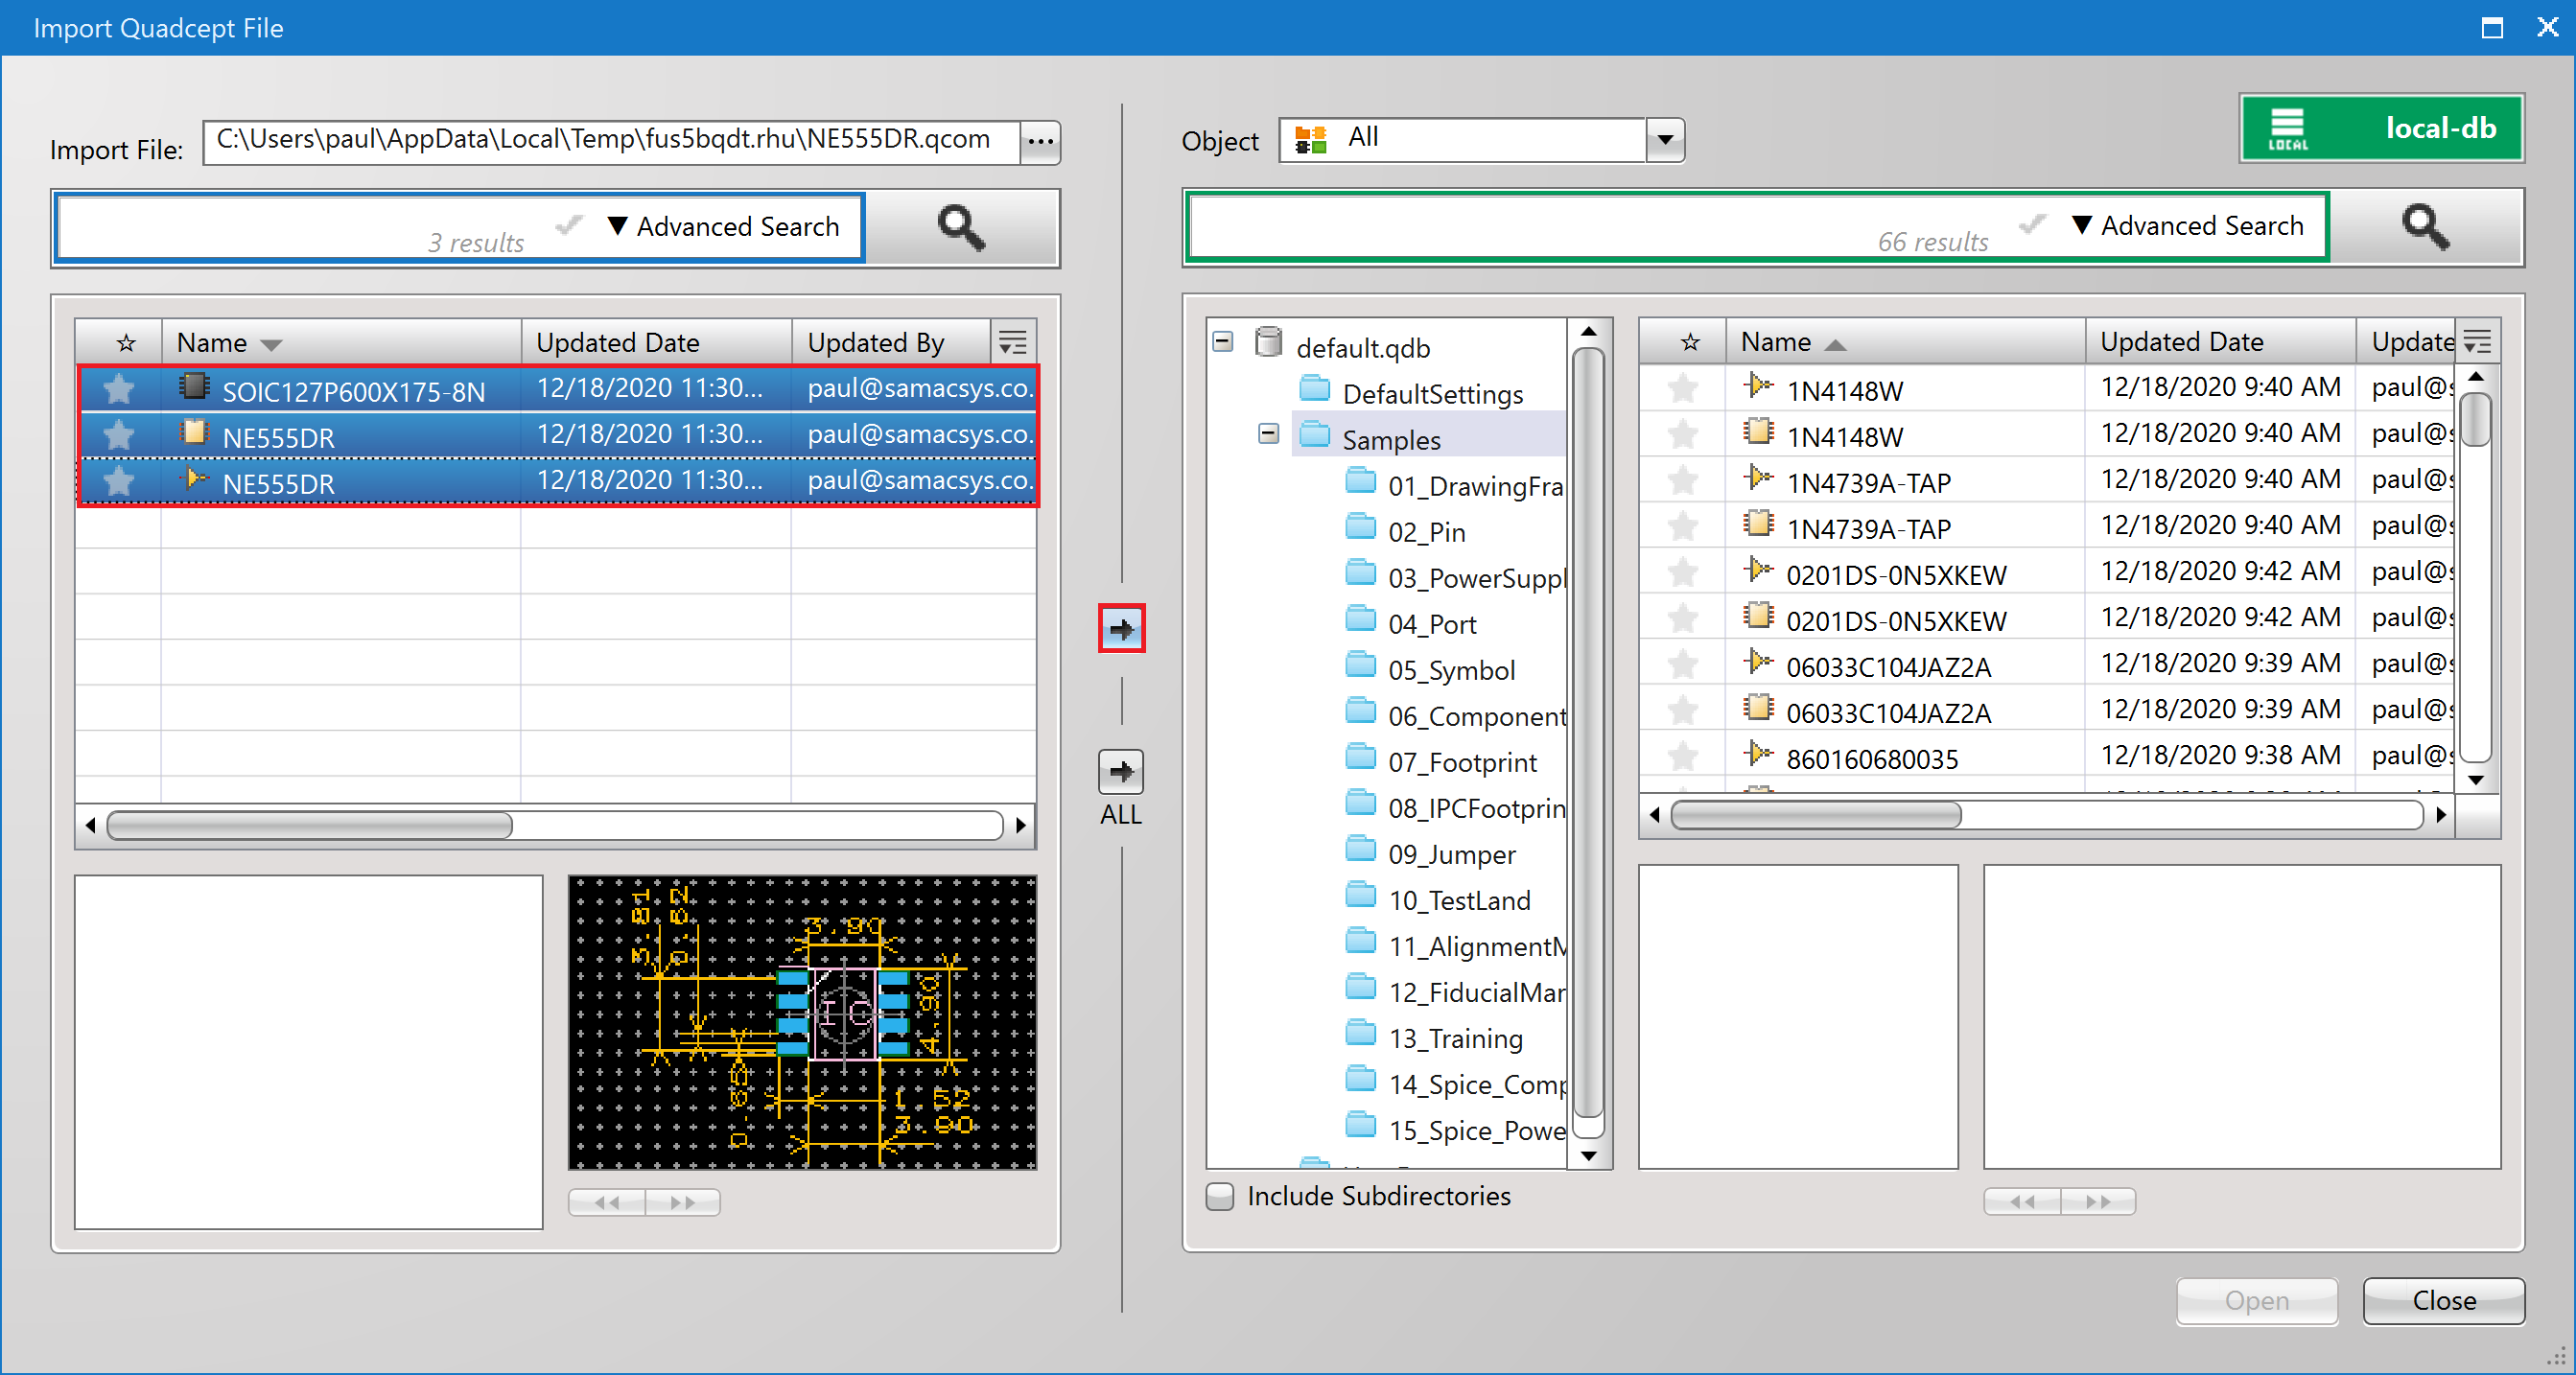Click the left panel search magnifier
The image size is (2576, 1375).
961,227
